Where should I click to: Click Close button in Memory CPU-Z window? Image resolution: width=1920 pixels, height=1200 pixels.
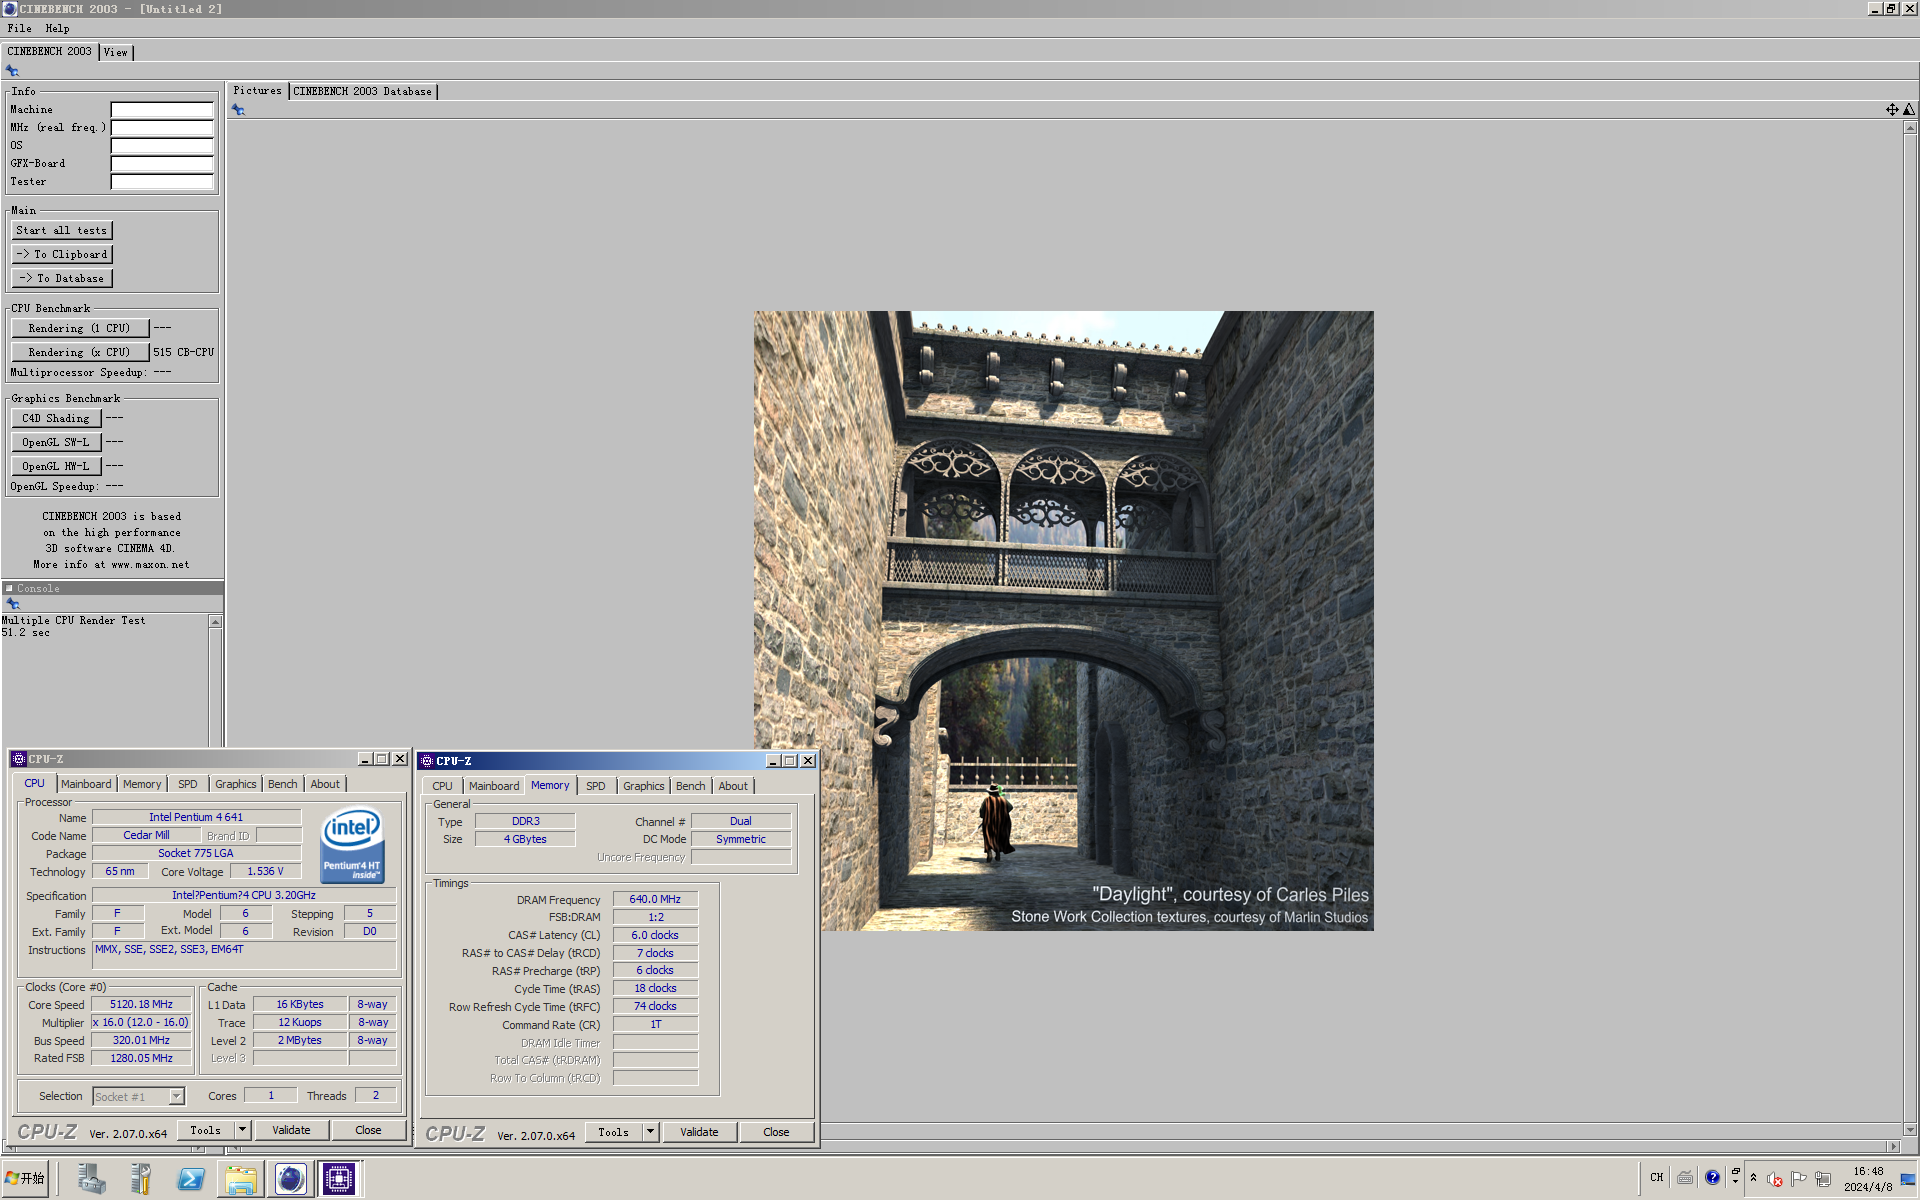776,1132
